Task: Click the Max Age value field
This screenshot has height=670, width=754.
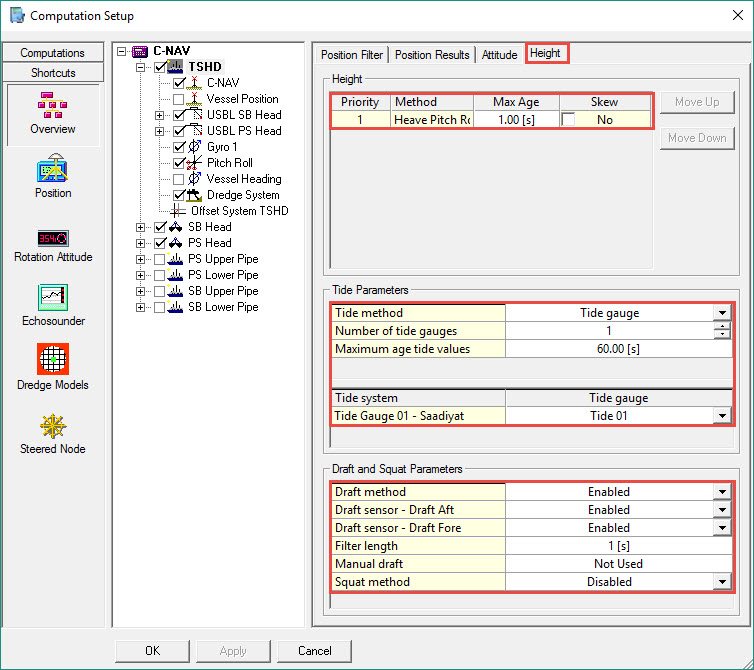Action: coord(516,119)
